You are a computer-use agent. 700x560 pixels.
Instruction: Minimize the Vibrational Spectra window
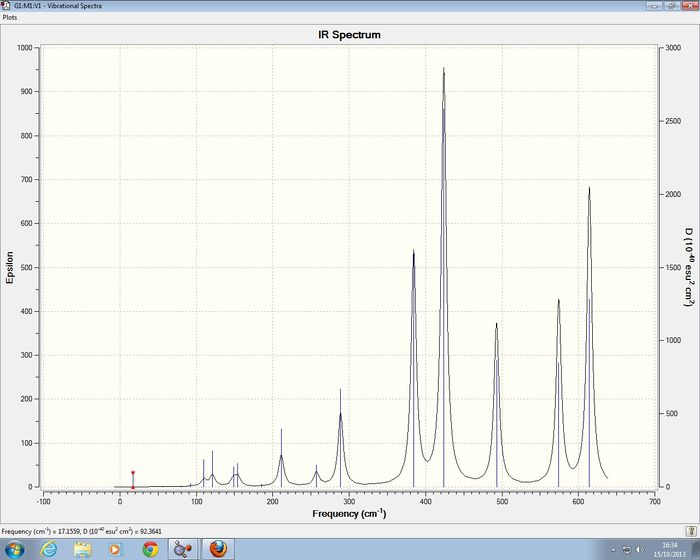654,5
